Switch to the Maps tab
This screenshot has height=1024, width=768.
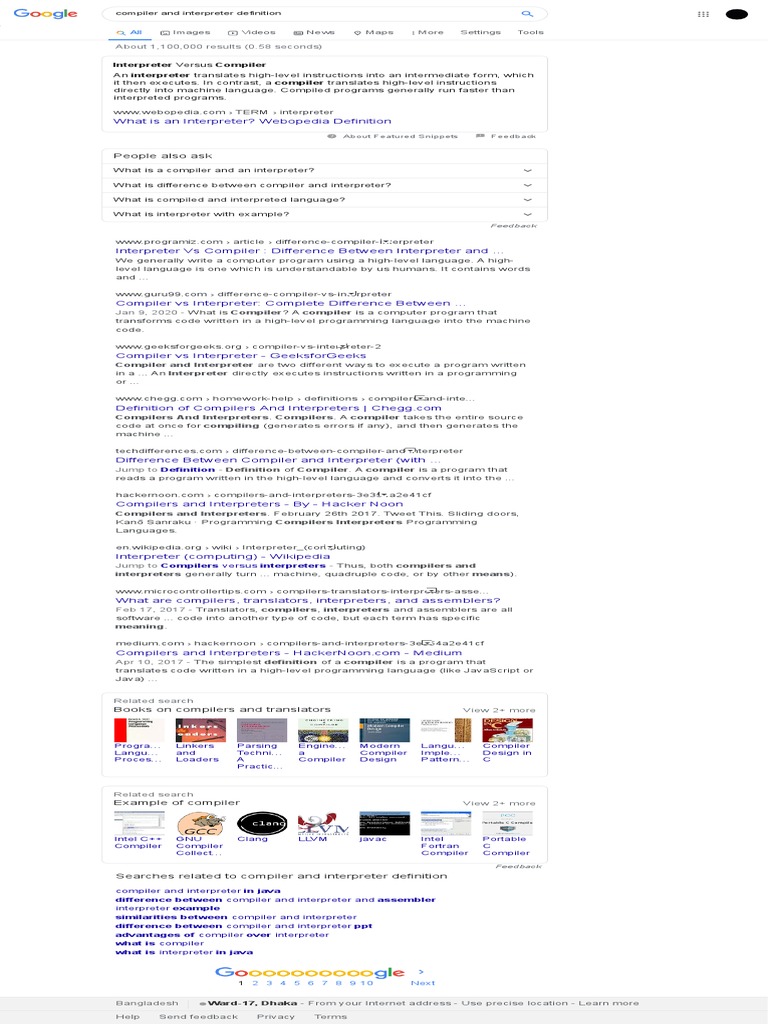(x=374, y=32)
